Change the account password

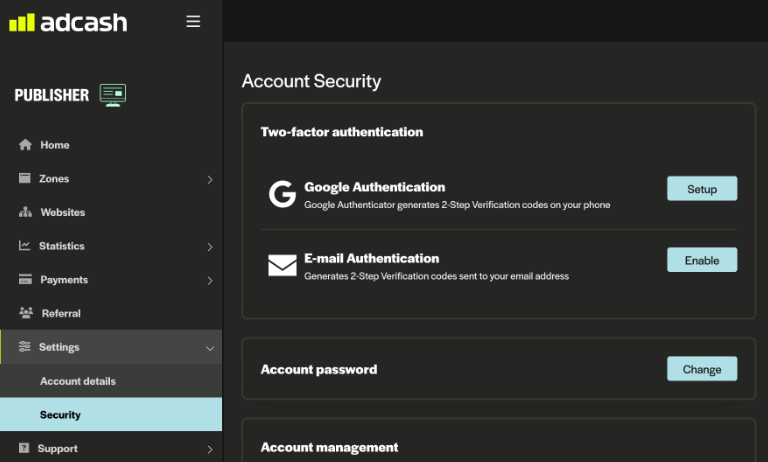(x=701, y=369)
